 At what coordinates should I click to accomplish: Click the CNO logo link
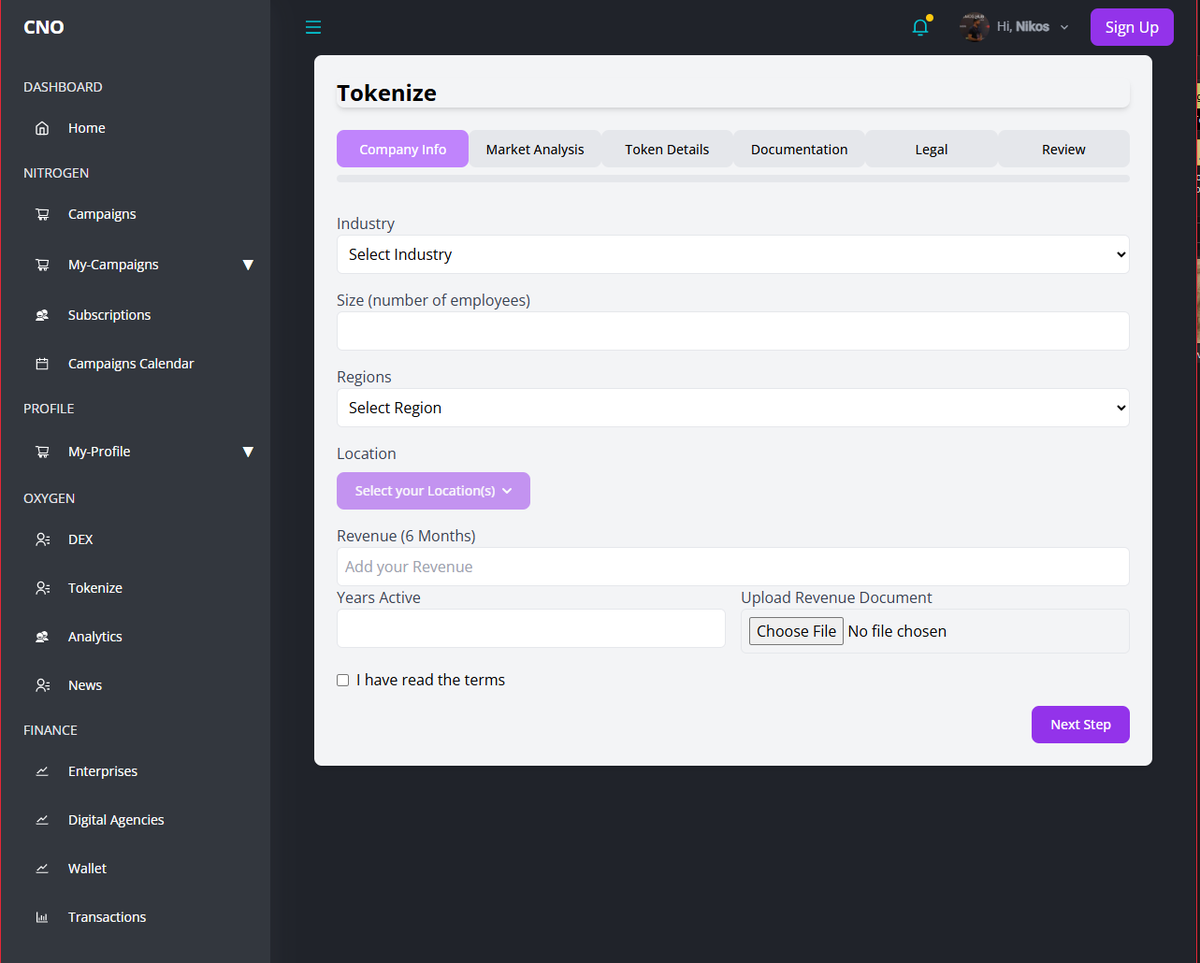[x=44, y=27]
